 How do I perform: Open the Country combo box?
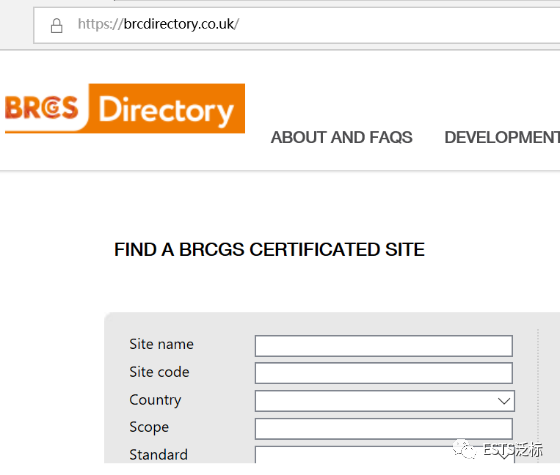(385, 401)
